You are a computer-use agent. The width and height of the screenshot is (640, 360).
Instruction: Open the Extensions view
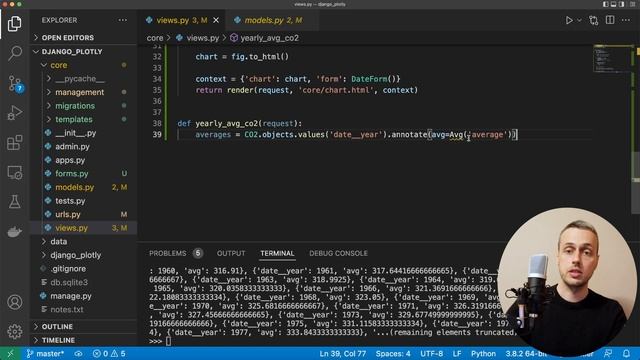[x=15, y=142]
